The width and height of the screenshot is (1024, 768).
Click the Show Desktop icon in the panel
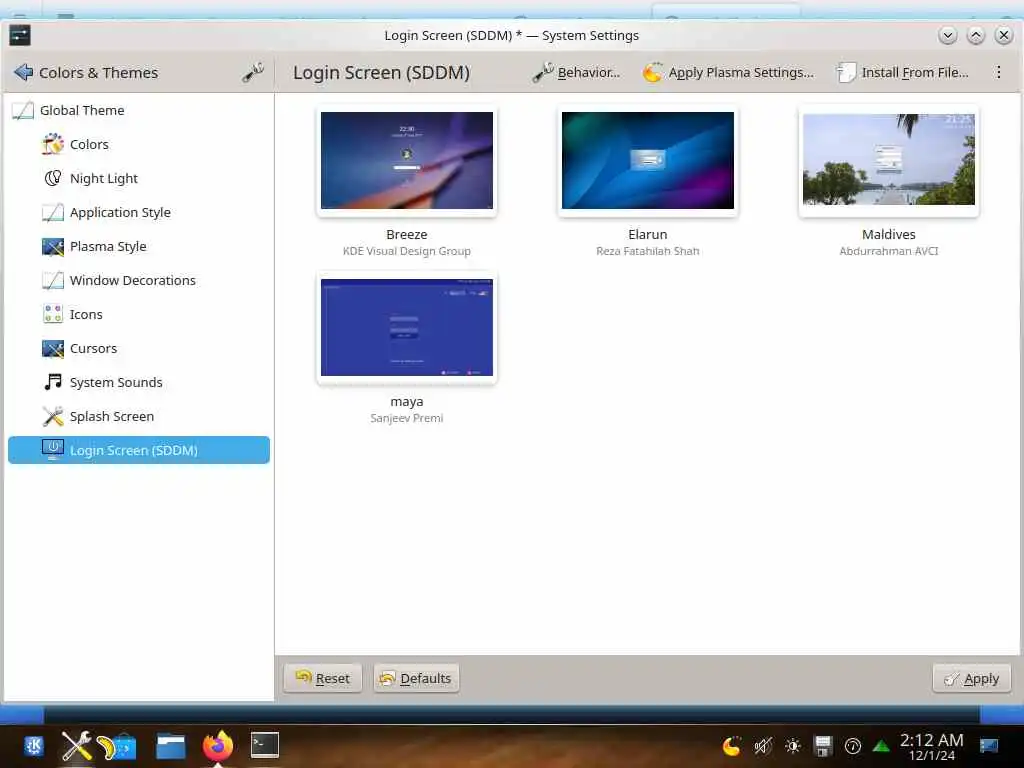989,746
